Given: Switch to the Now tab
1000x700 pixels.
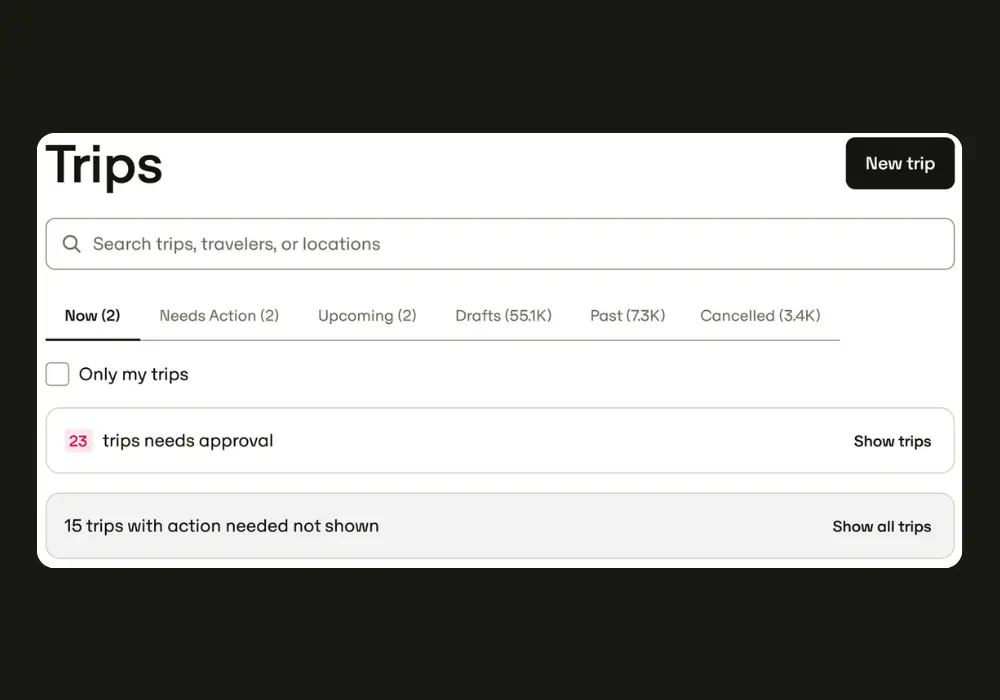Looking at the screenshot, I should 92,316.
